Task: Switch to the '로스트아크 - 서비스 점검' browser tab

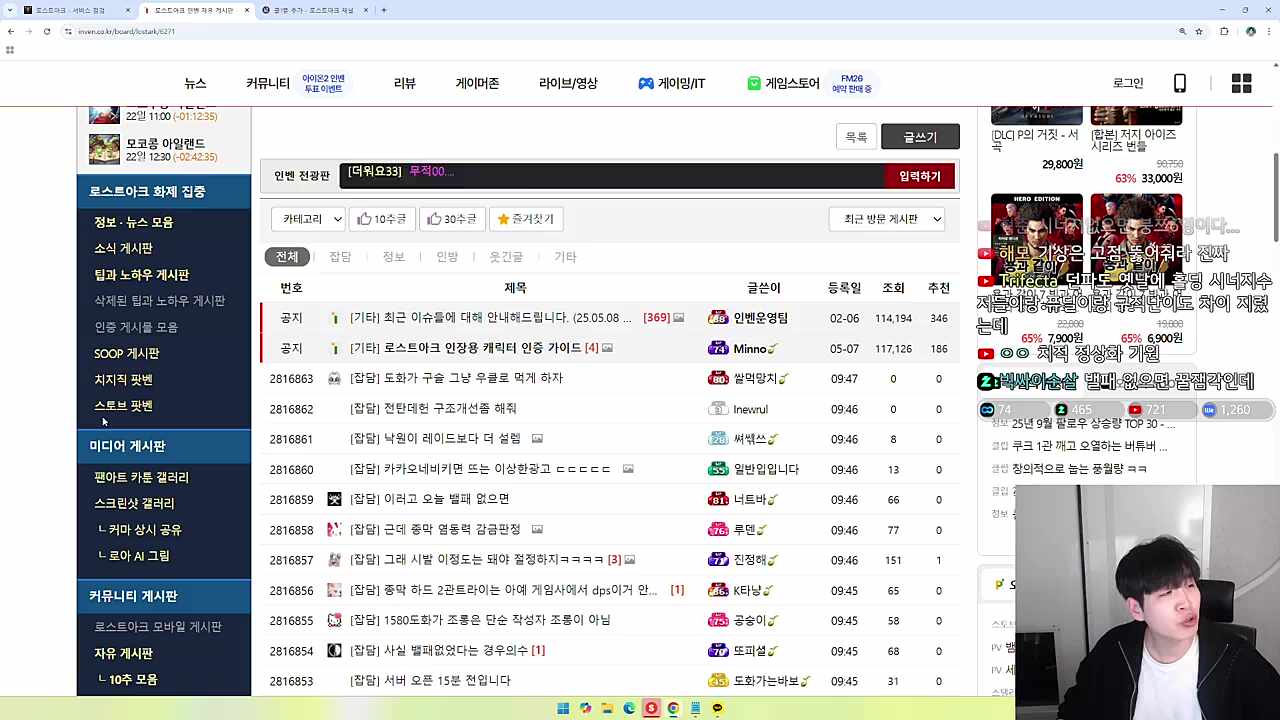Action: coord(70,10)
